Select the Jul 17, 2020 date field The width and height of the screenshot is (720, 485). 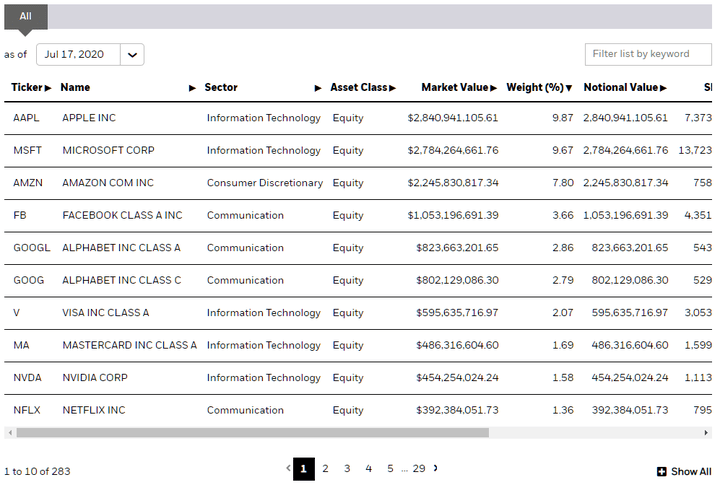(x=79, y=55)
